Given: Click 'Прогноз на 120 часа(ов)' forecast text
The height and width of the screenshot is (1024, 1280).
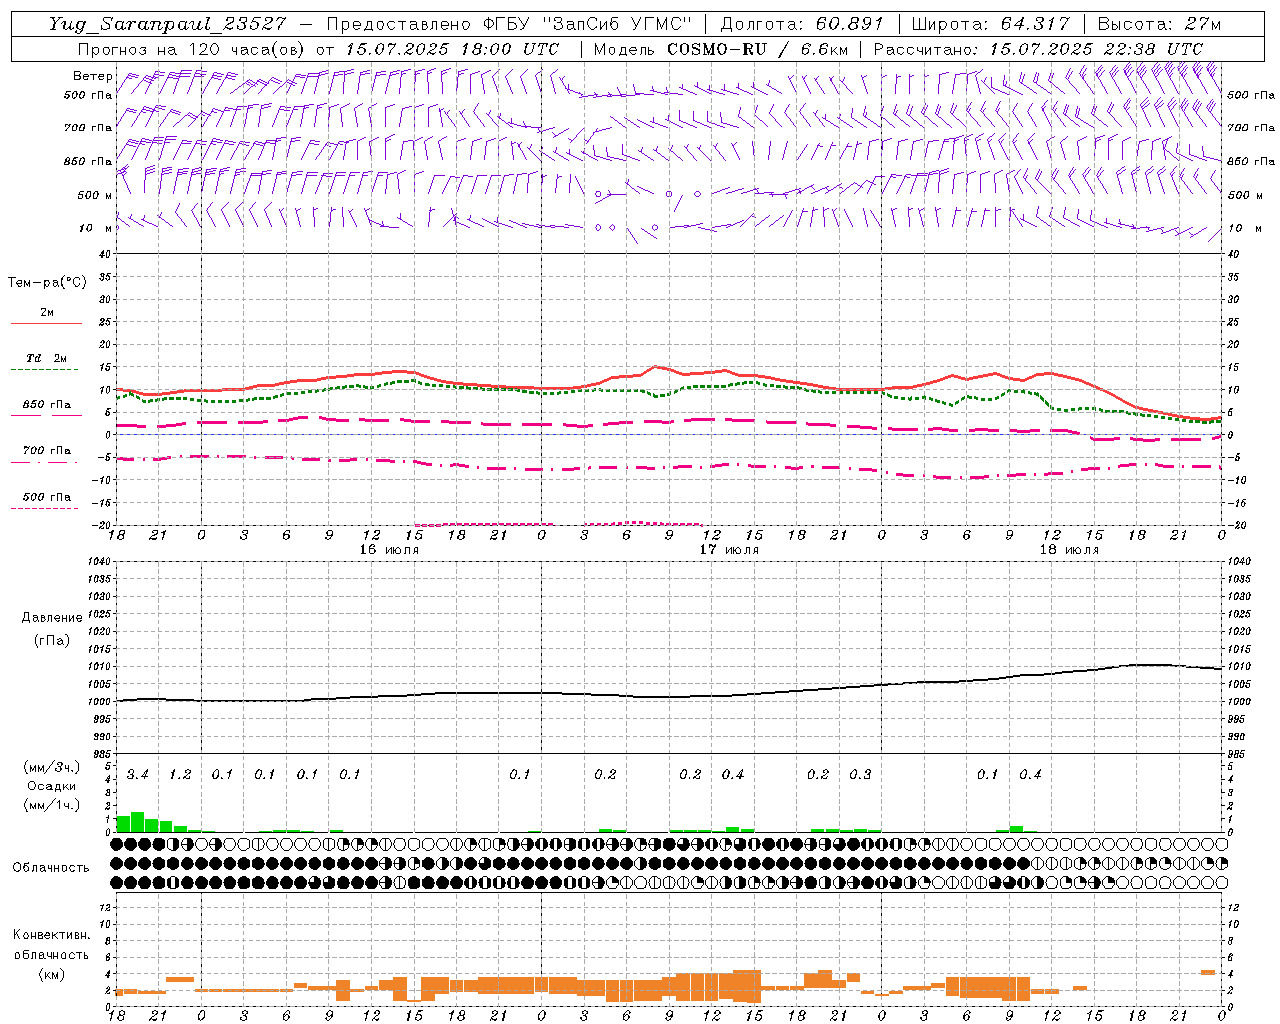Looking at the screenshot, I should point(192,49).
